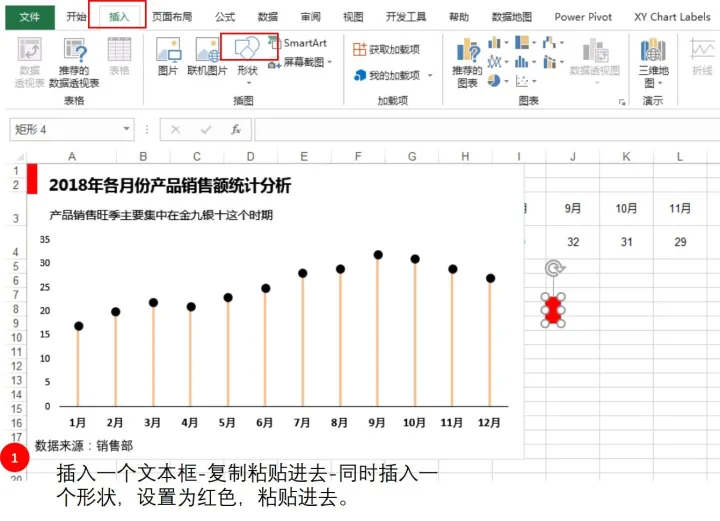
Task: Open the XY Chart Labels tab
Action: pos(672,17)
